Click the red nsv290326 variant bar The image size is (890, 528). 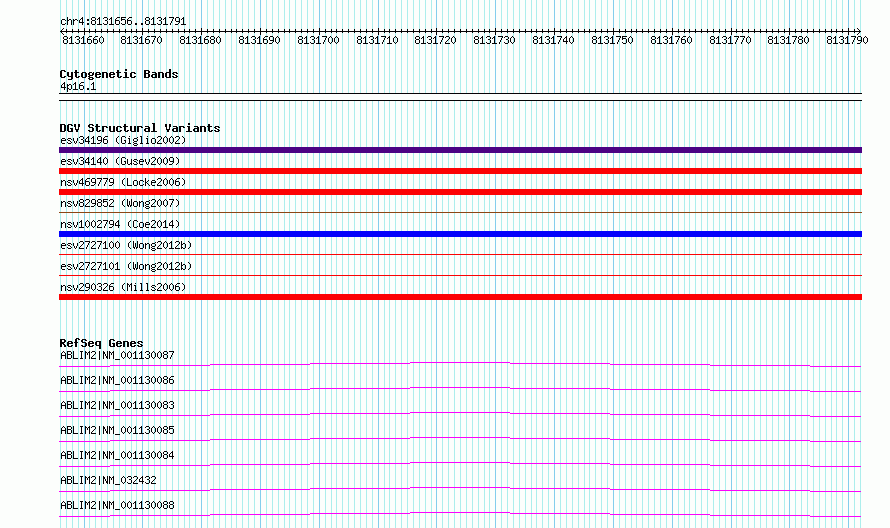(460, 297)
